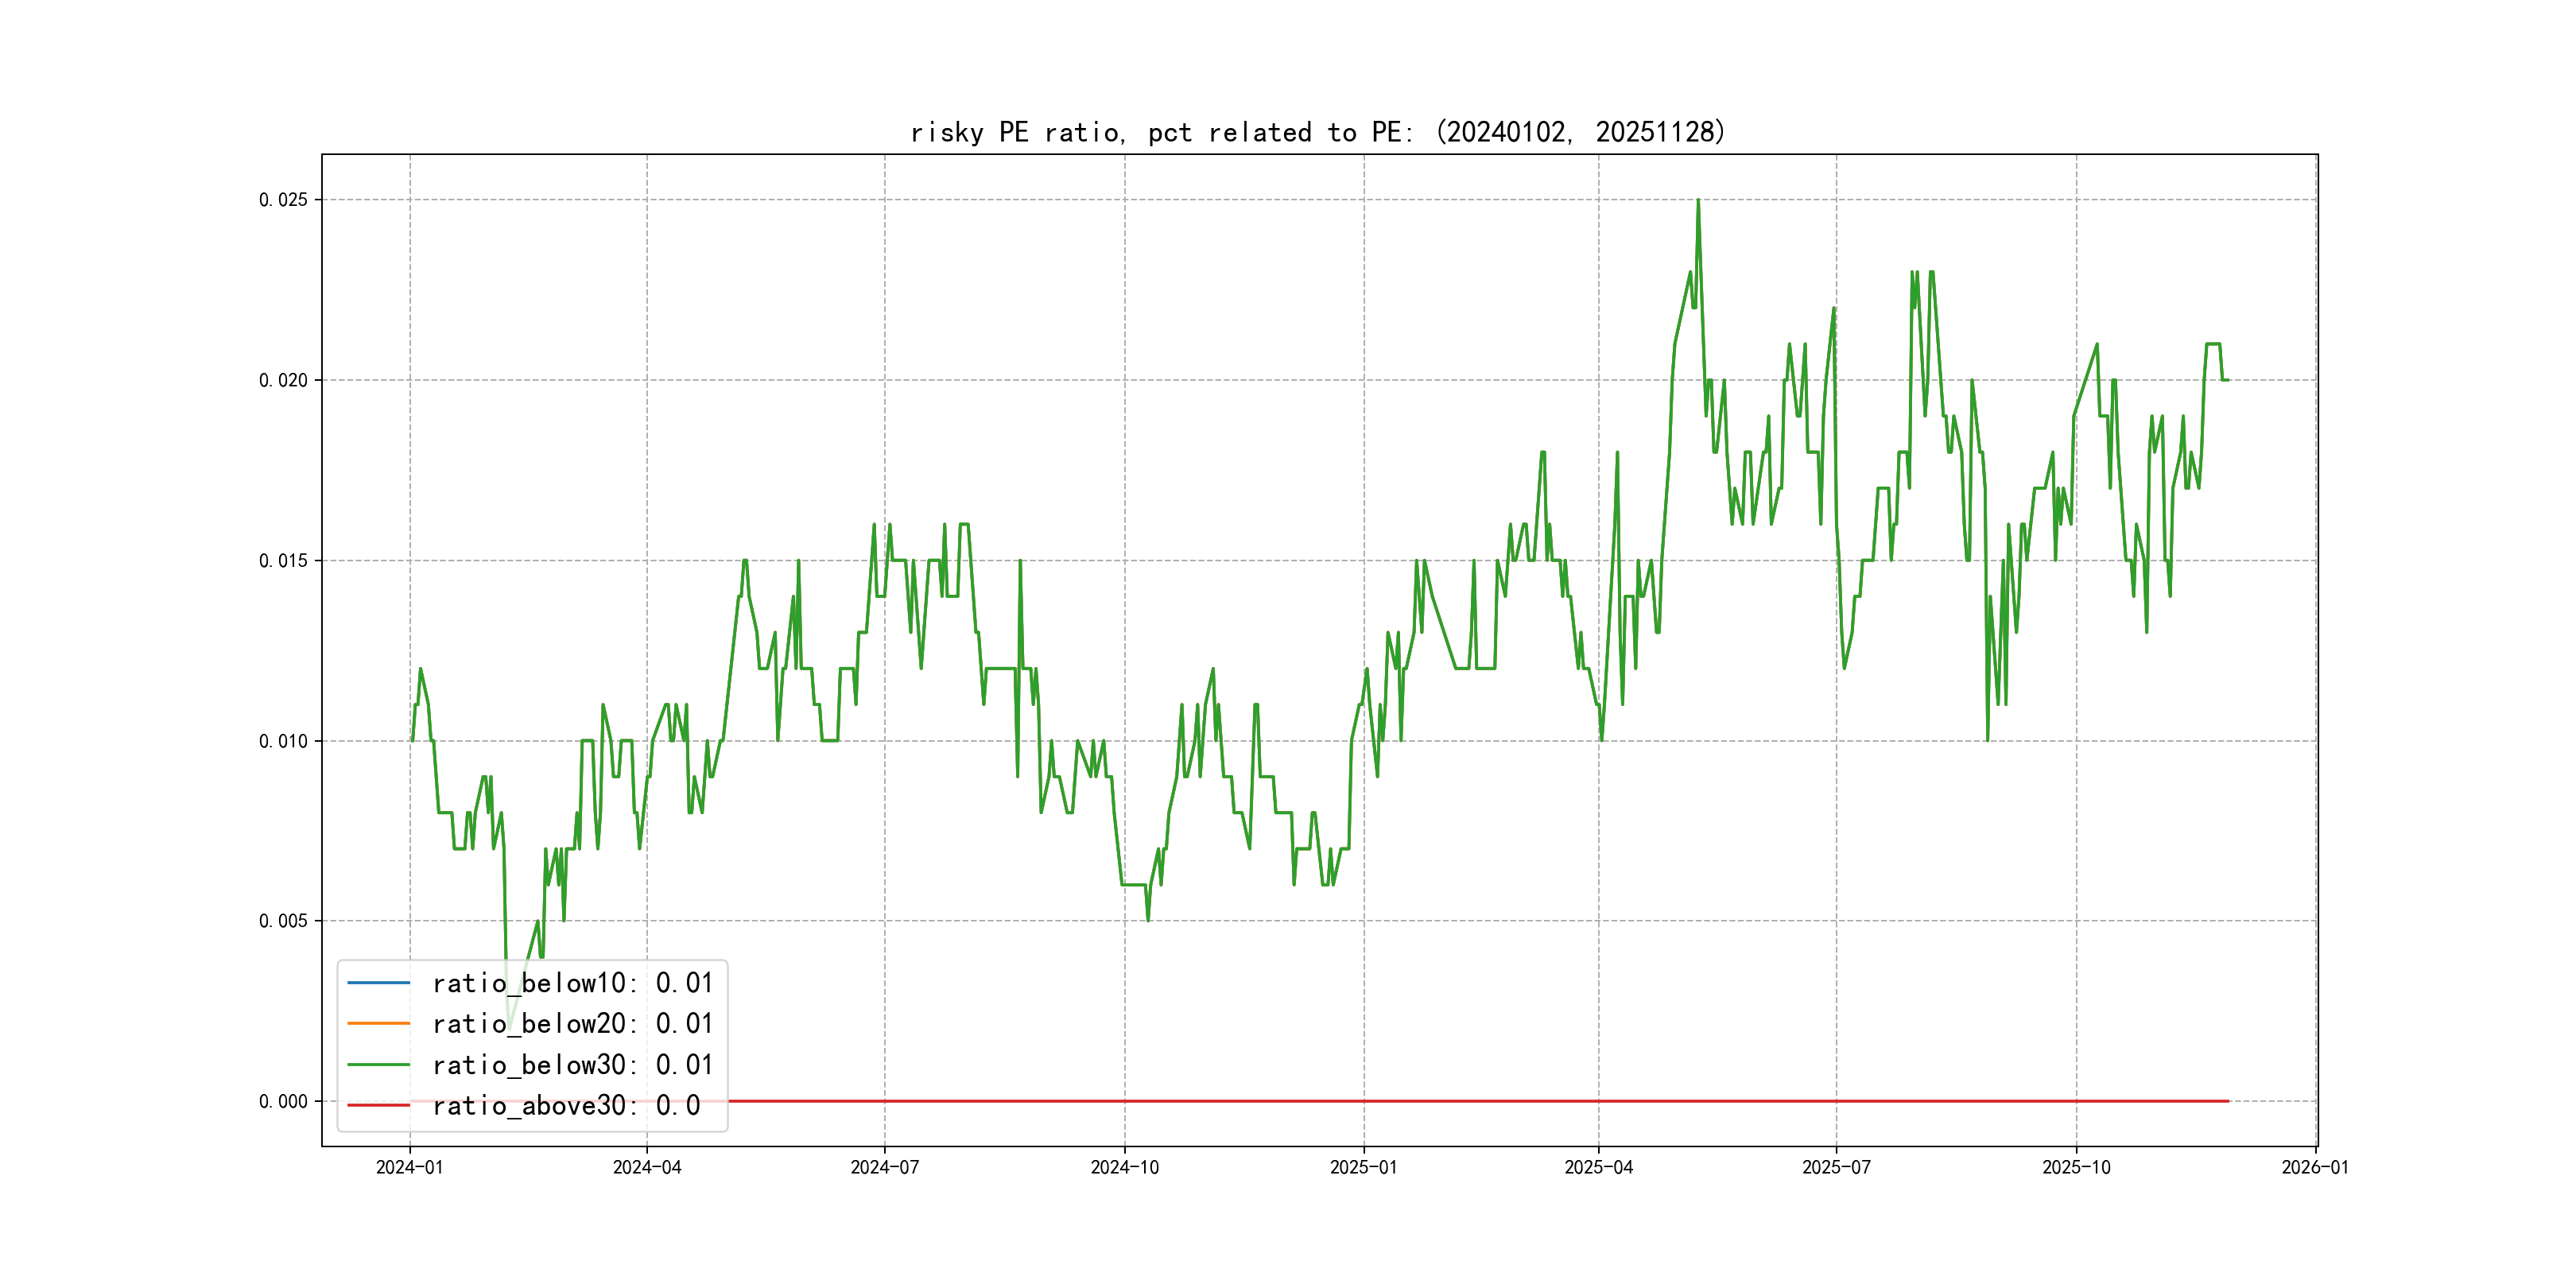Click the 0.025 y-axis tick label
Viewport: 2576px width, 1288px height.
pyautogui.click(x=283, y=200)
